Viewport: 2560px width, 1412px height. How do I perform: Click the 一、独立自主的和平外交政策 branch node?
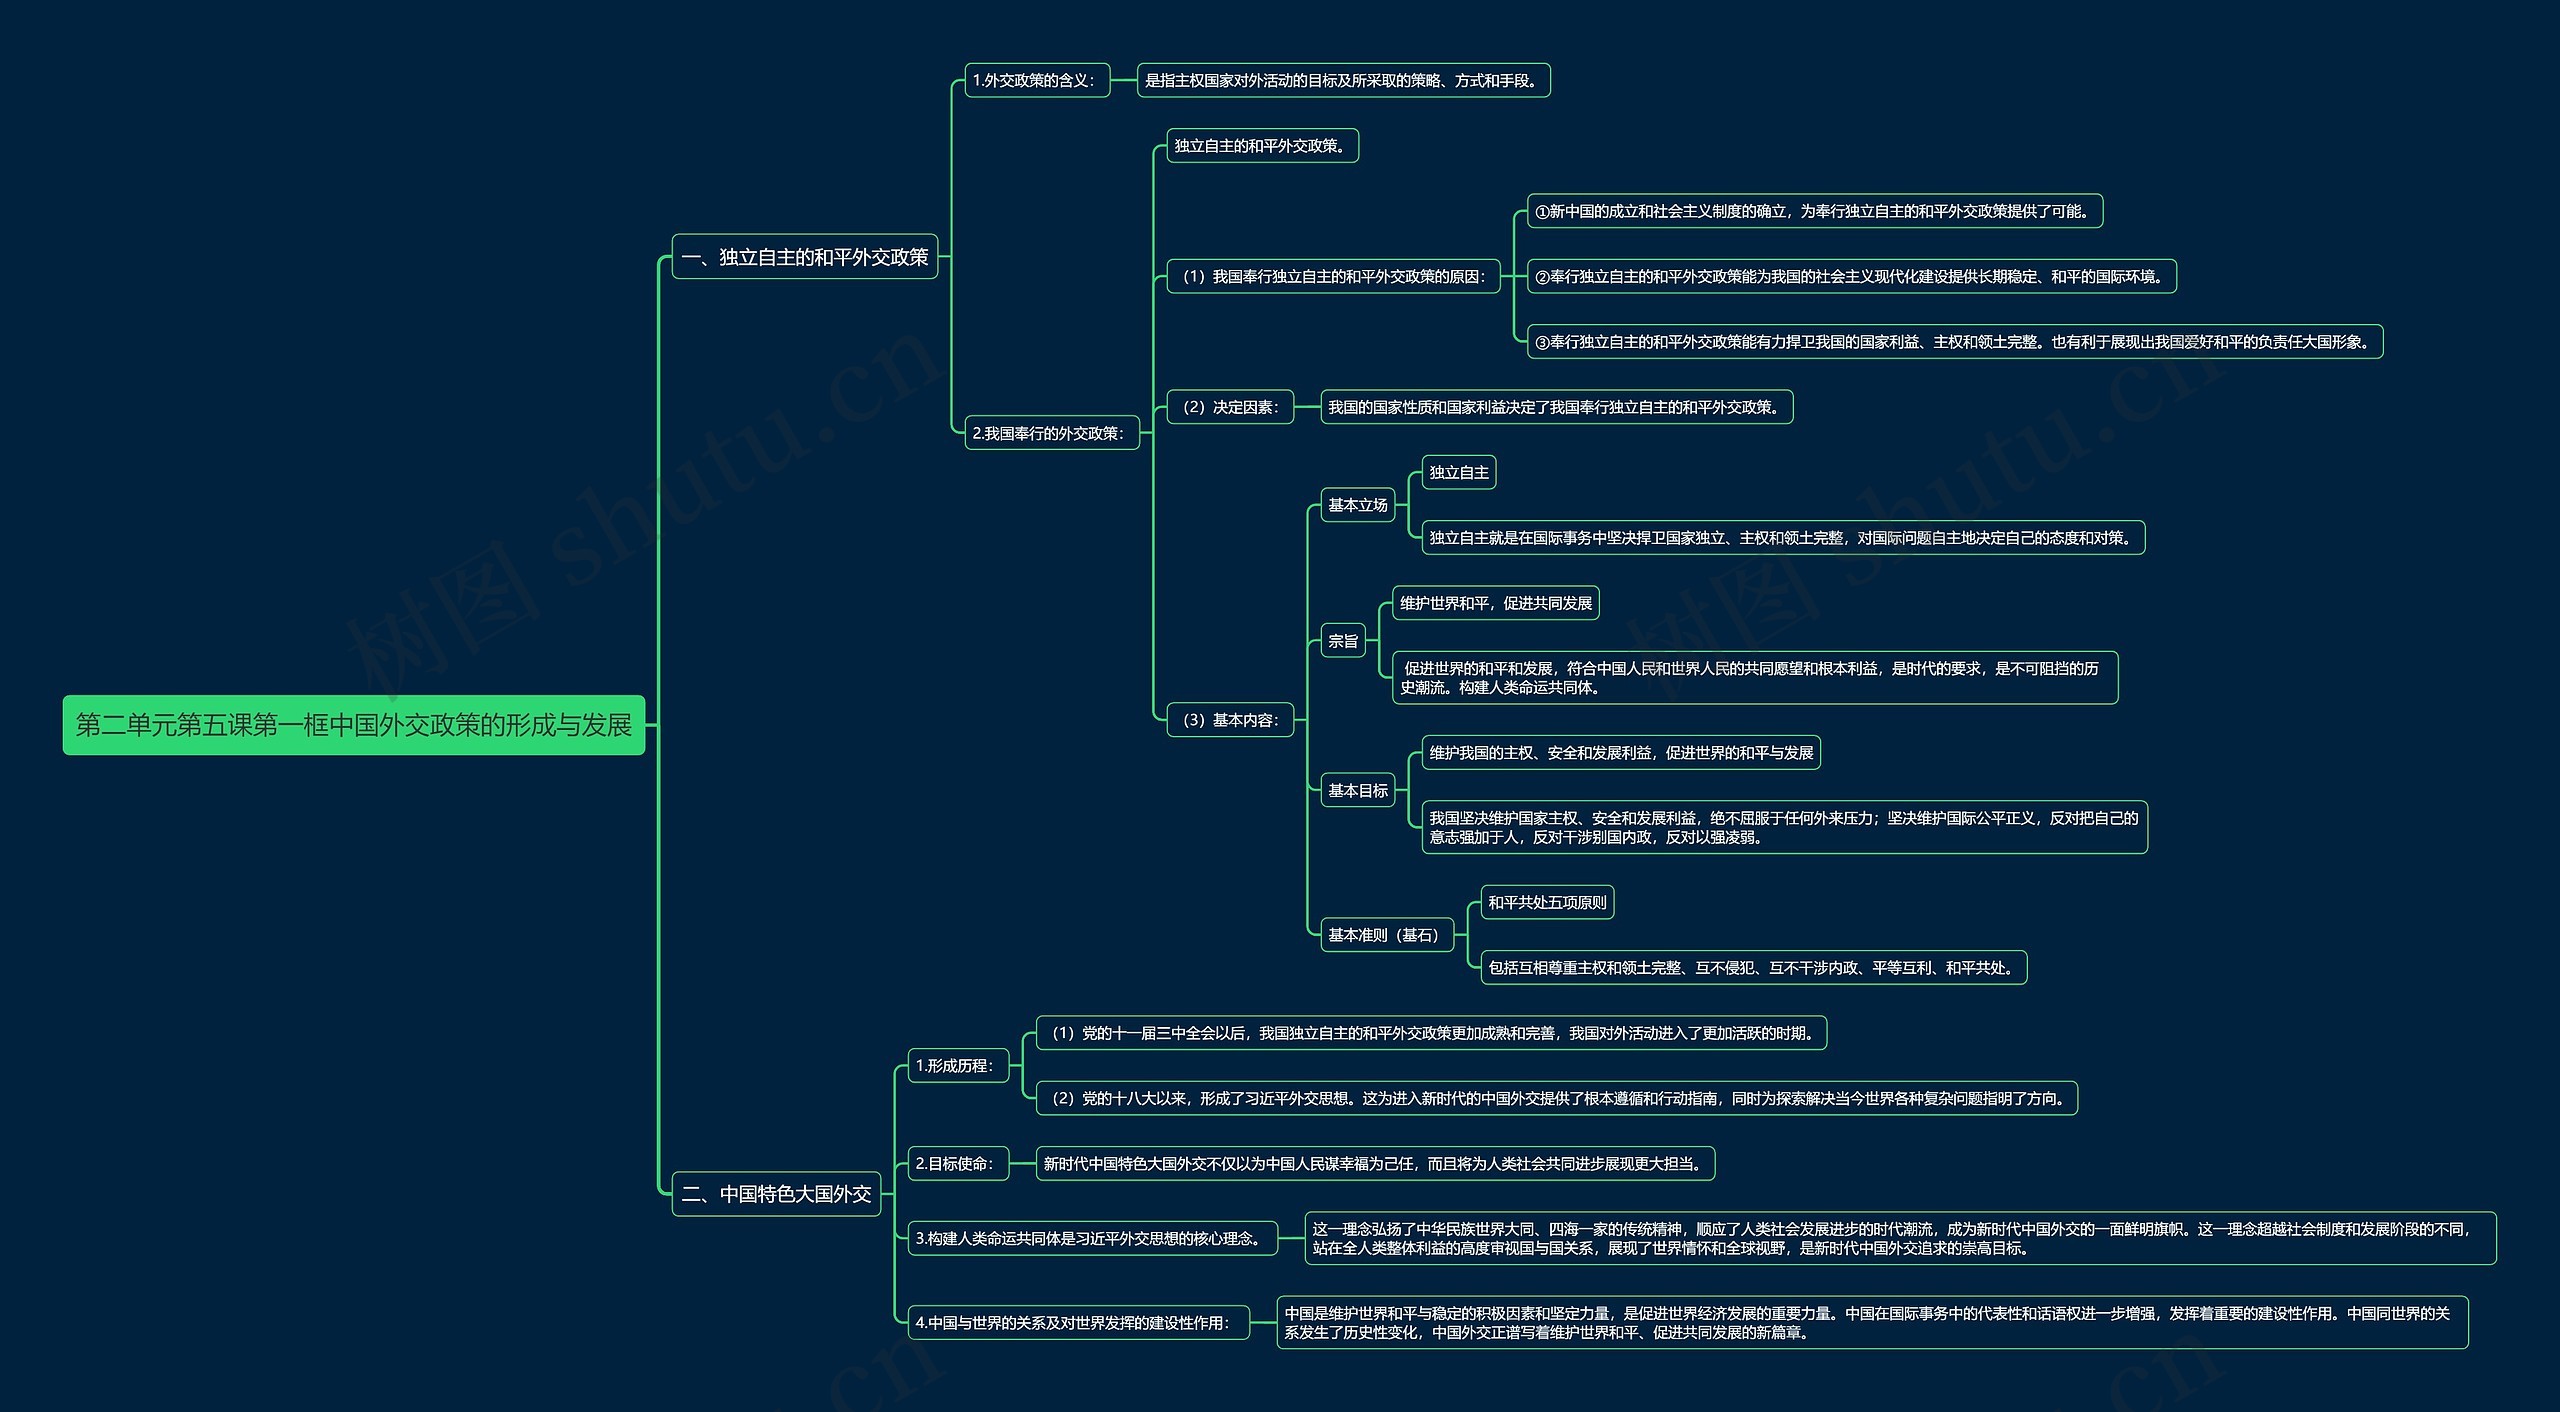[x=804, y=257]
